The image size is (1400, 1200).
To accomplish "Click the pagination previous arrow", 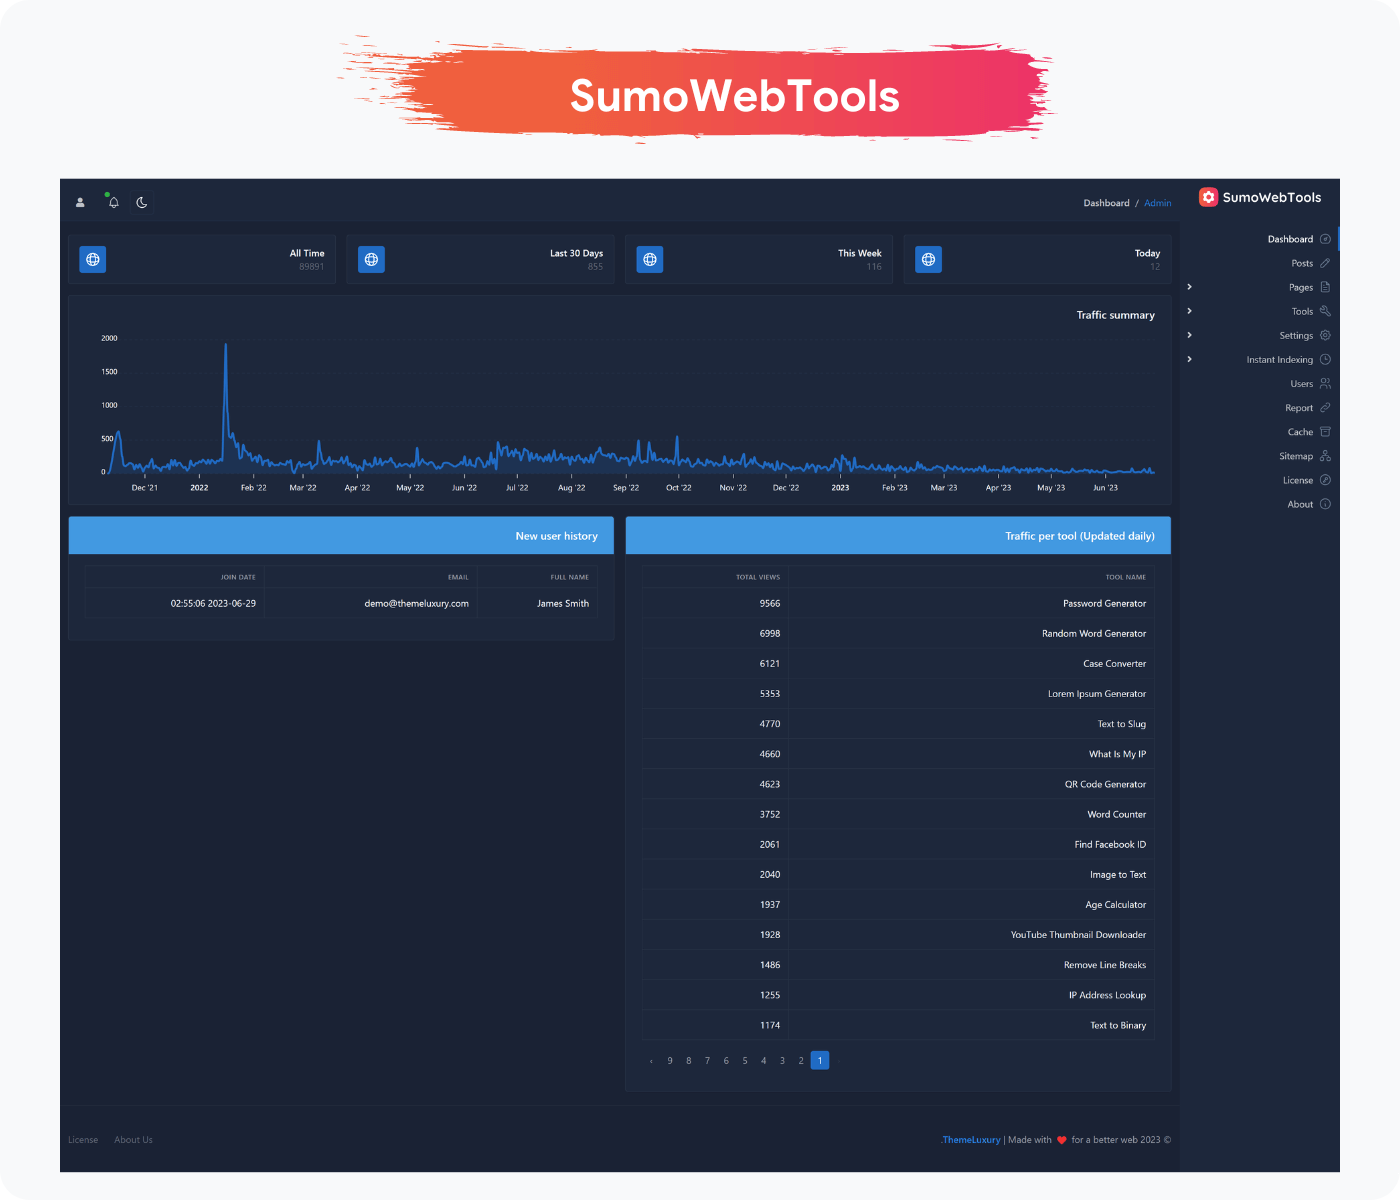I will (651, 1061).
